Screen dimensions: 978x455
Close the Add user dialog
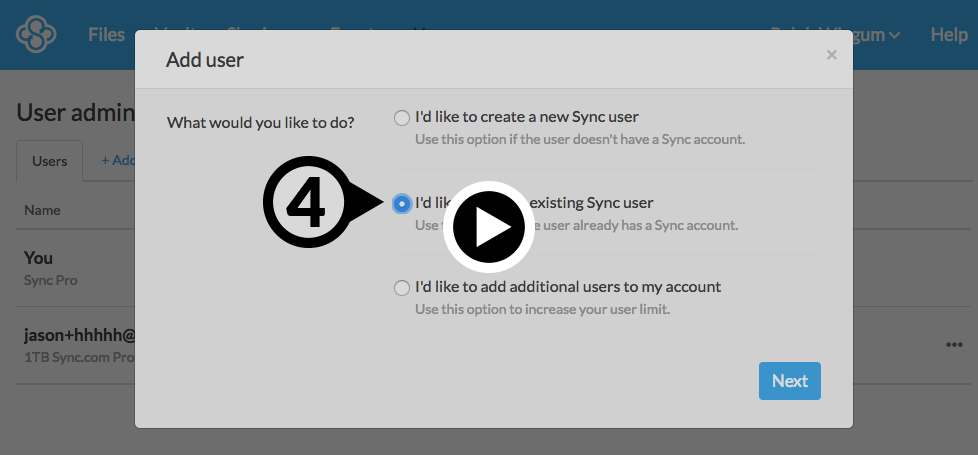(x=831, y=55)
